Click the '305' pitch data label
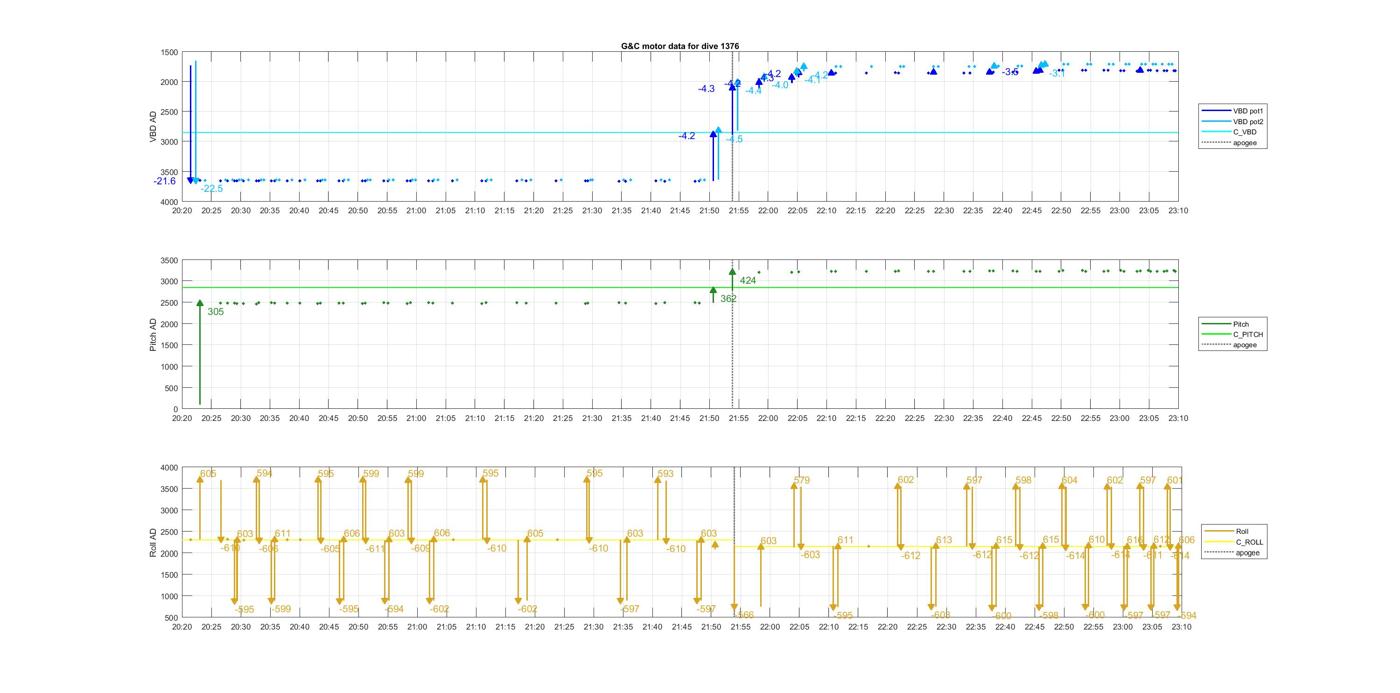Screen dimensions: 1400x693 point(216,312)
